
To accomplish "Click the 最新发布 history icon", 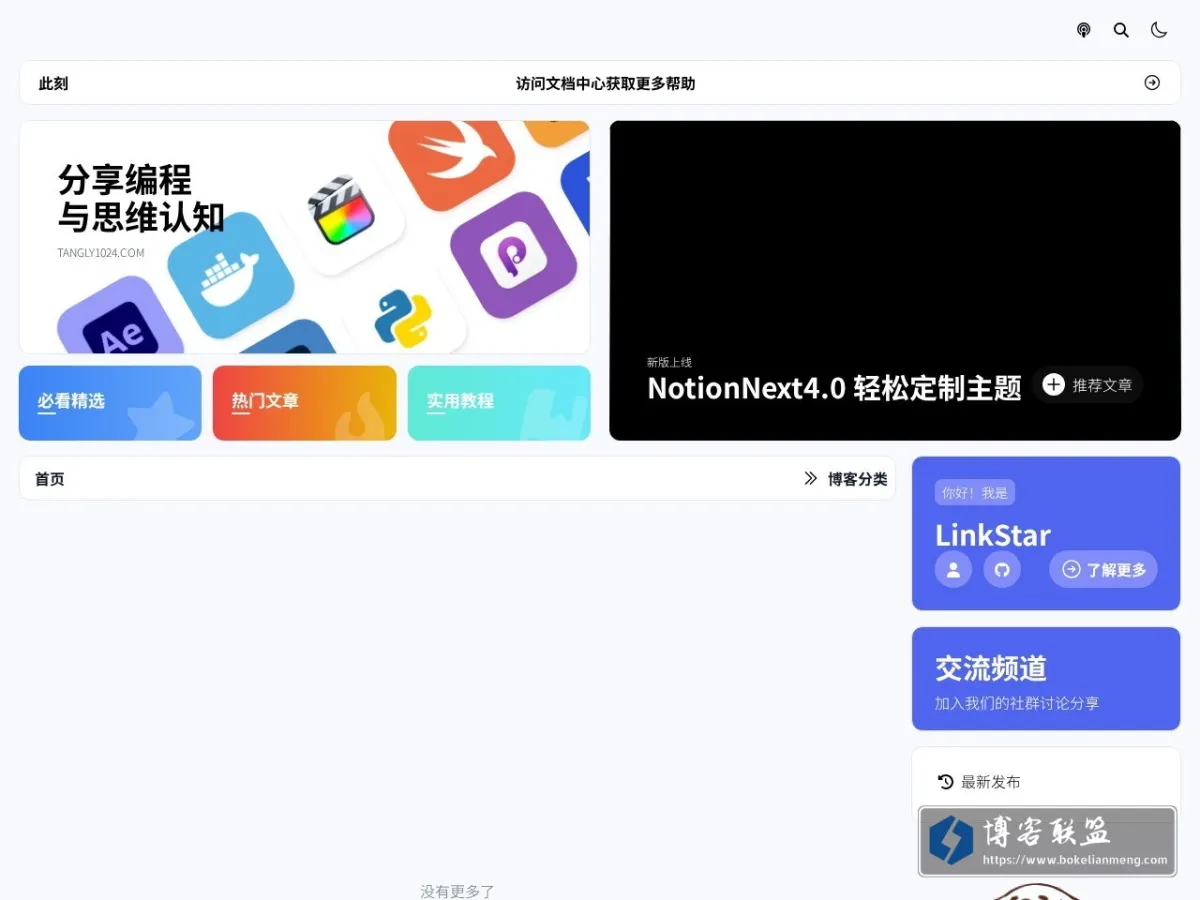I will pos(945,782).
